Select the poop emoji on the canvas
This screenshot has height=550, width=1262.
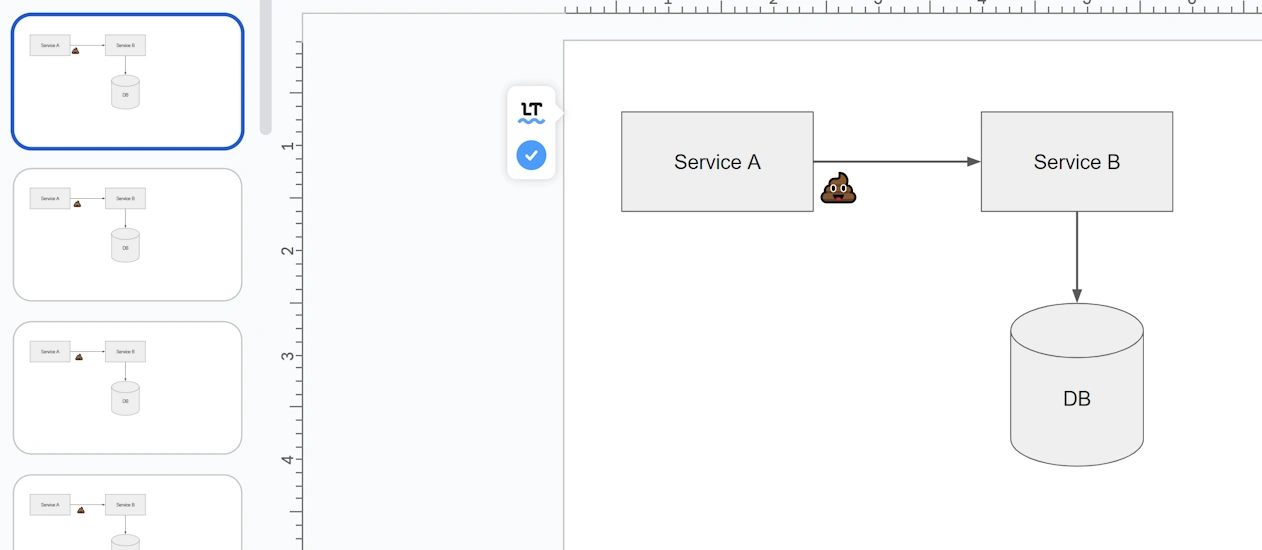click(x=838, y=188)
